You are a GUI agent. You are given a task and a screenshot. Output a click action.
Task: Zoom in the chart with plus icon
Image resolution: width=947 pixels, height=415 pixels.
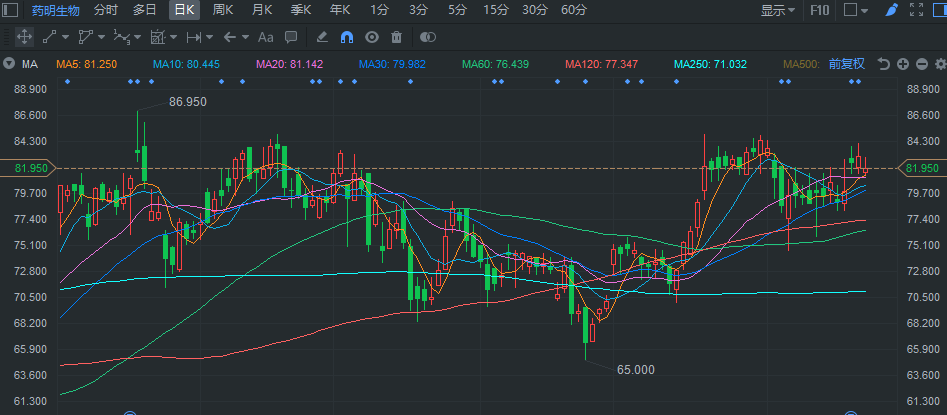903,64
